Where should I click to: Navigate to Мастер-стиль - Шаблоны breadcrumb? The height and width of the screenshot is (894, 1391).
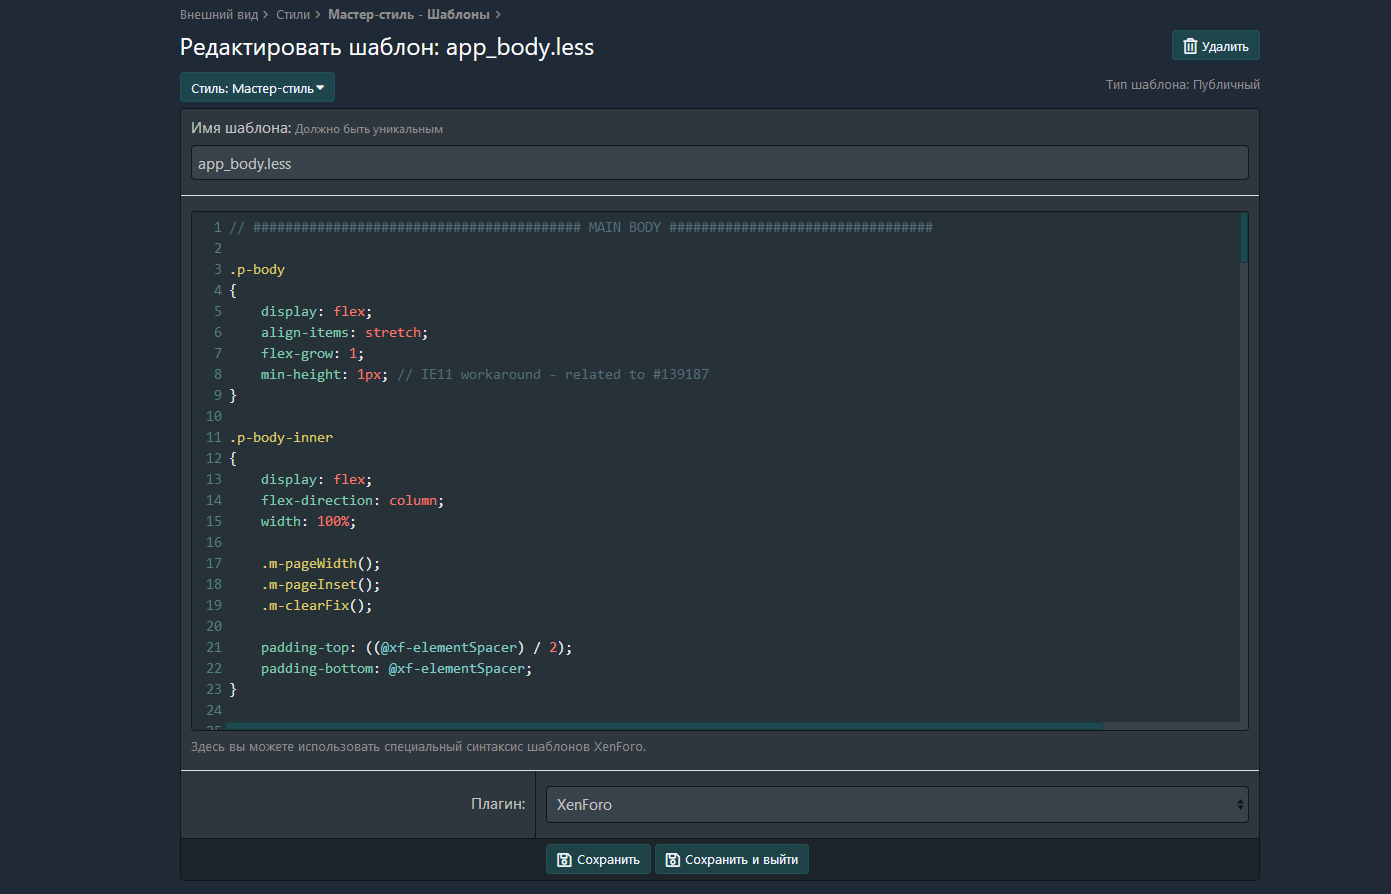point(408,15)
